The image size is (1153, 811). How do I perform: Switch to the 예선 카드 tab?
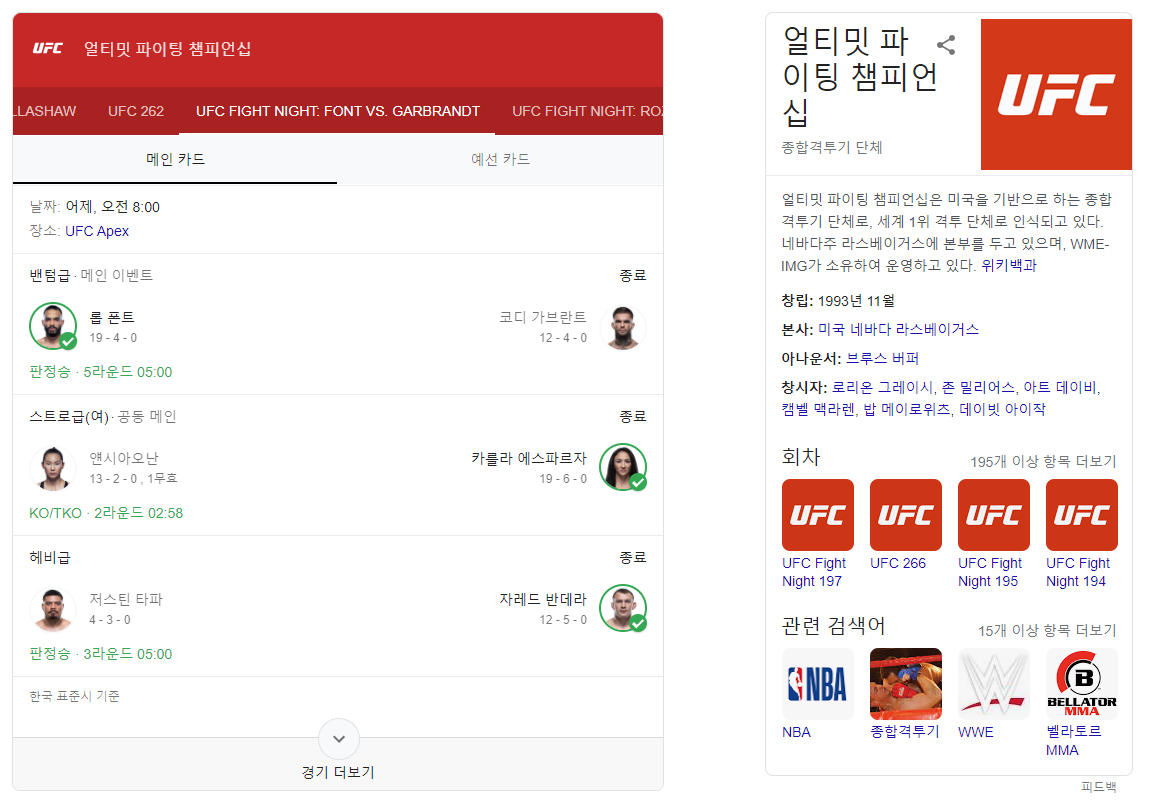click(499, 160)
